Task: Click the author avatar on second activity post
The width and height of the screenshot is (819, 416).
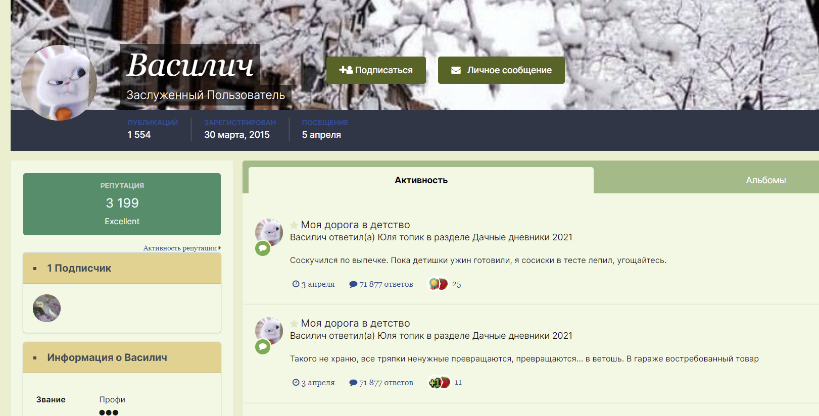Action: (x=268, y=331)
